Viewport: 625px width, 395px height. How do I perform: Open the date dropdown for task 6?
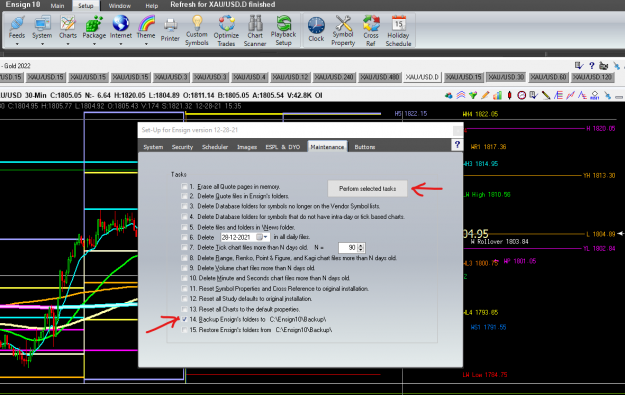(265, 237)
